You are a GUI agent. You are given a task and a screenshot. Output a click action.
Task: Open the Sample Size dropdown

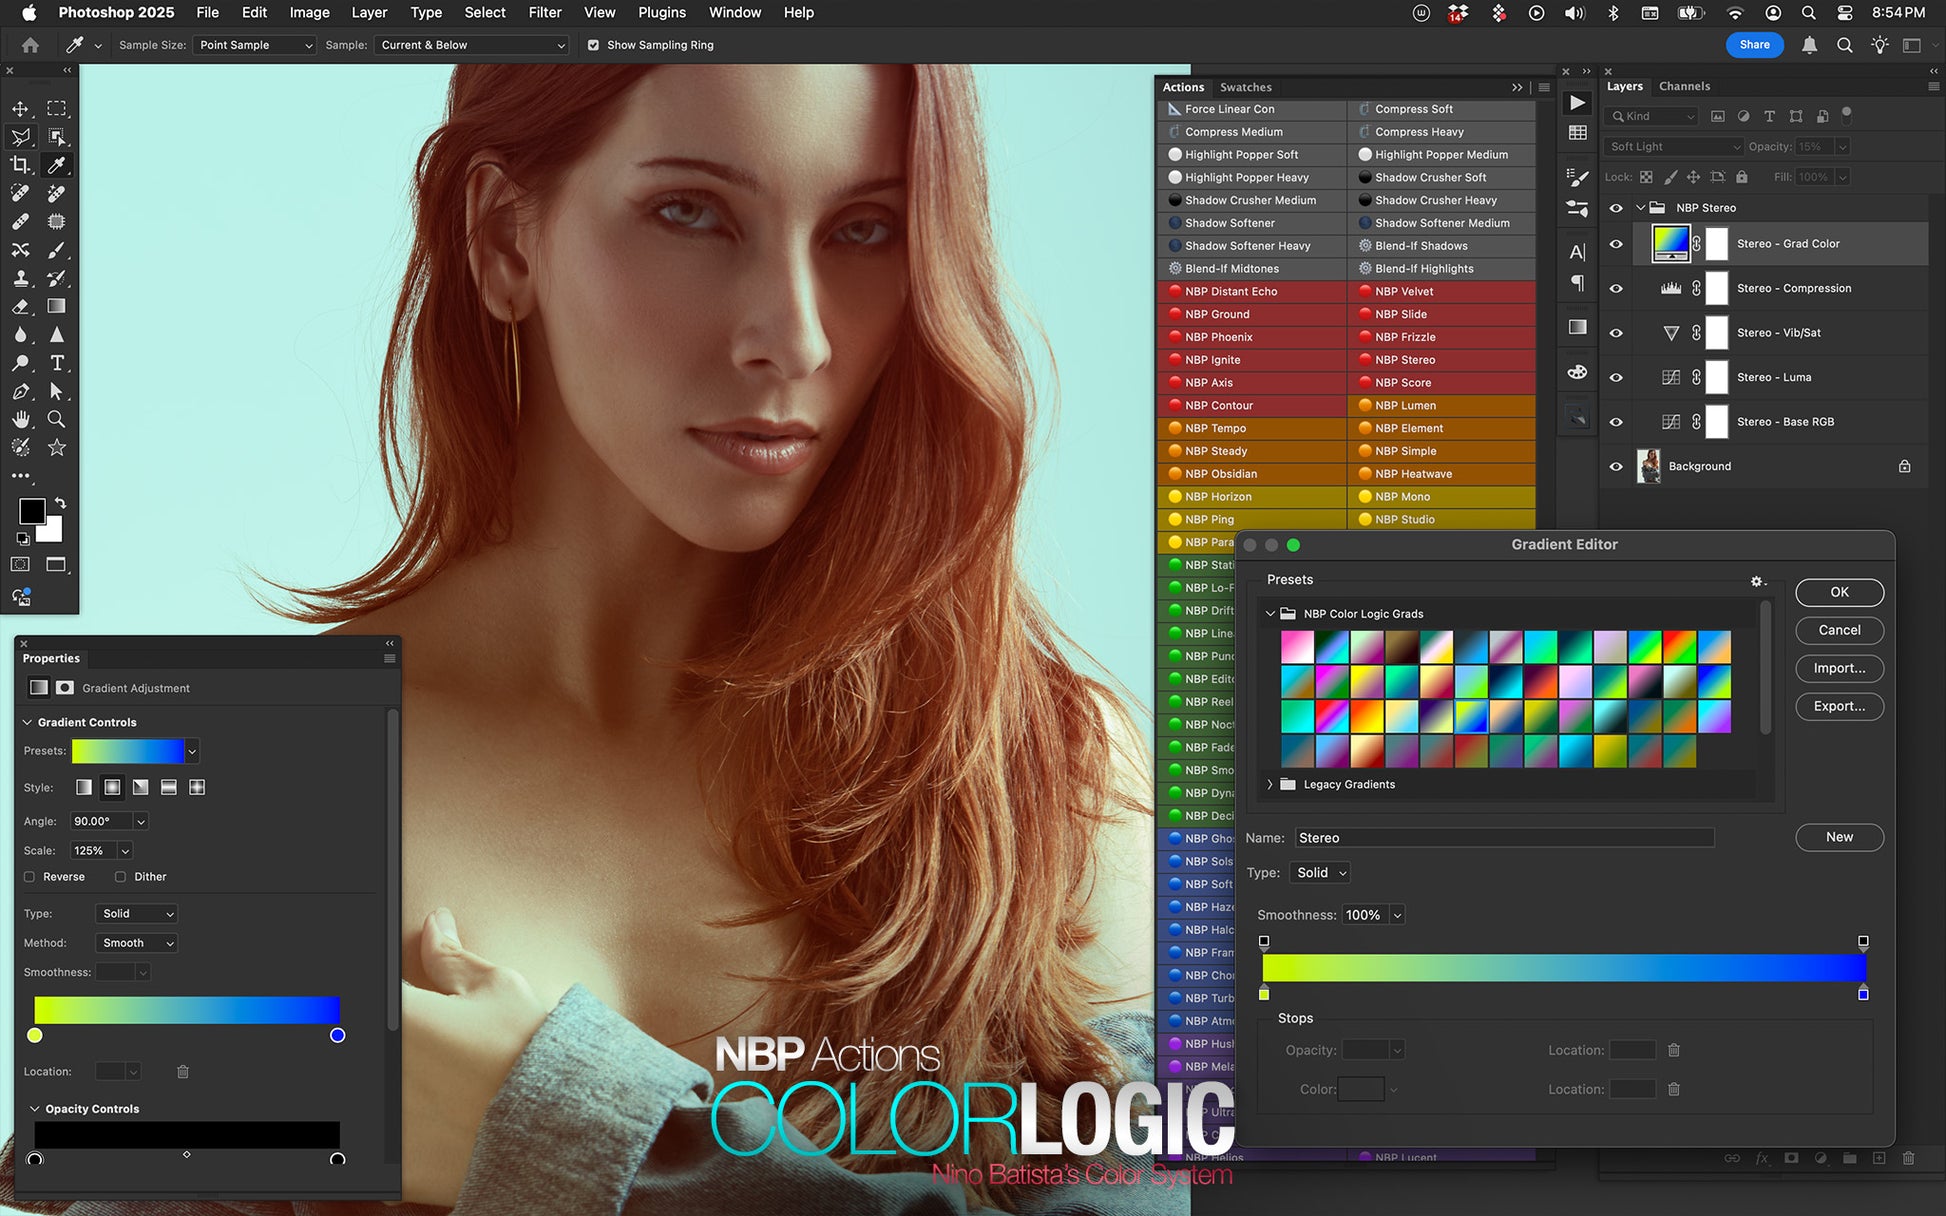click(254, 45)
